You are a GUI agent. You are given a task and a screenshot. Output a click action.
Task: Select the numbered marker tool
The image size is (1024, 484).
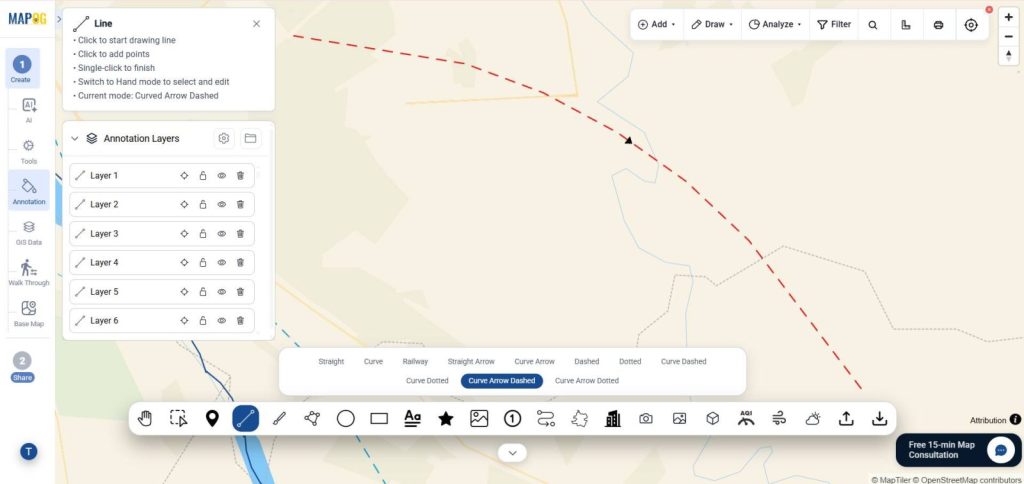[513, 419]
